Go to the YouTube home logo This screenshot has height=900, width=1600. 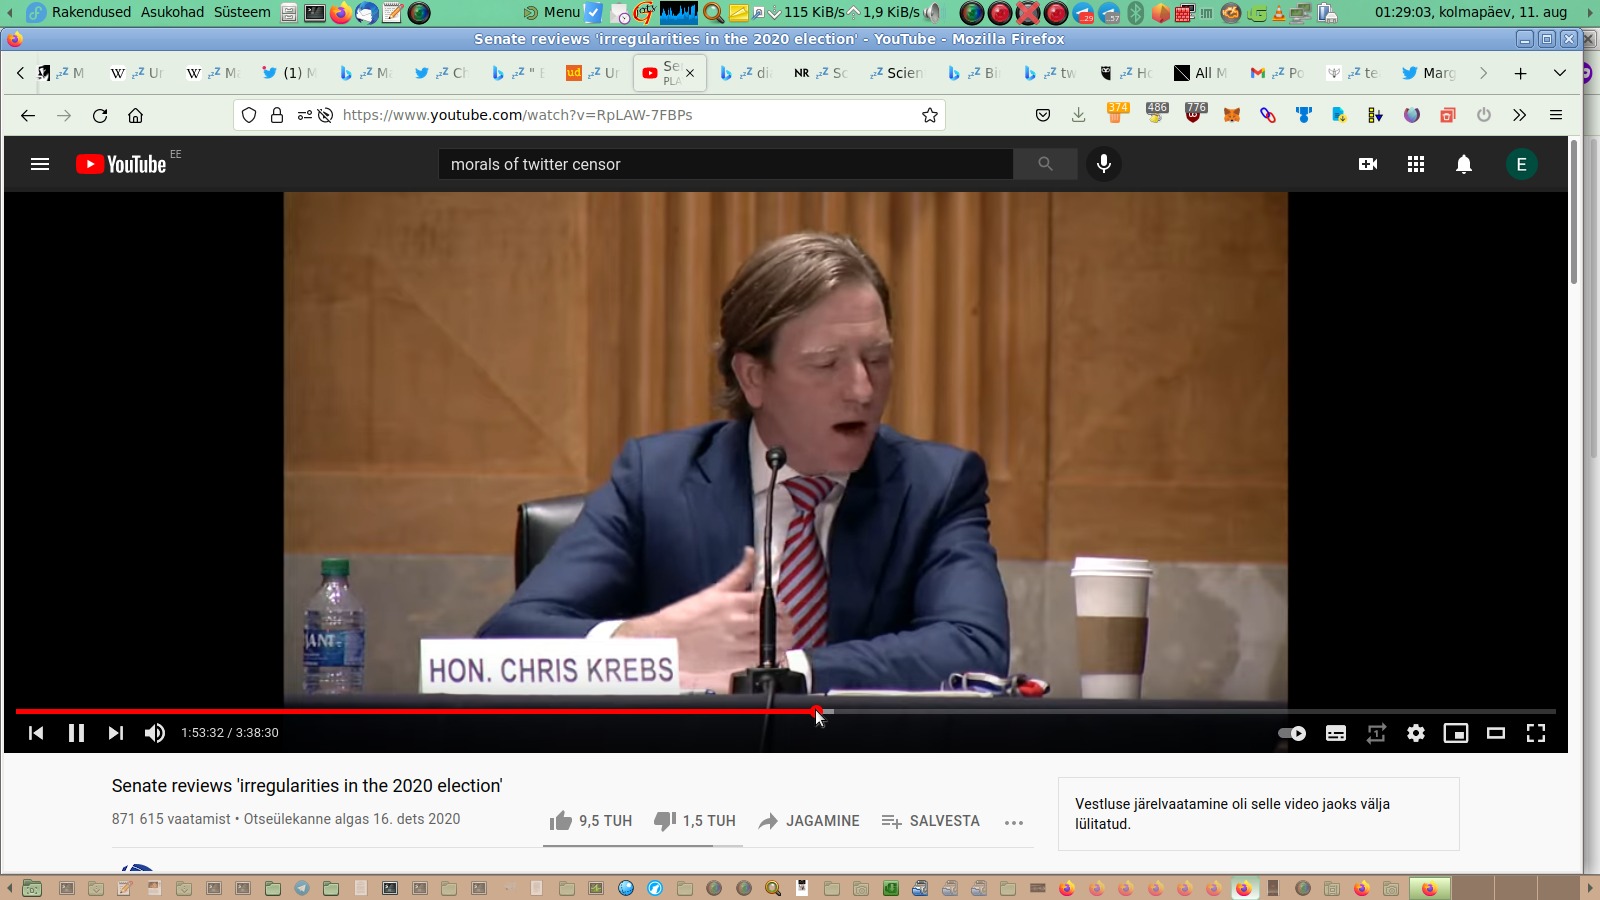pyautogui.click(x=121, y=164)
